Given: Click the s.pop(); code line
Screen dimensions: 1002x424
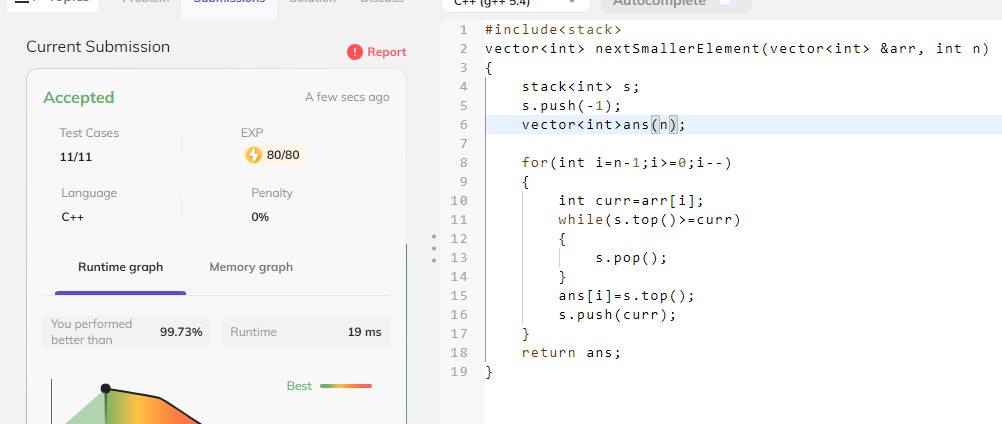Looking at the screenshot, I should click(x=631, y=258).
